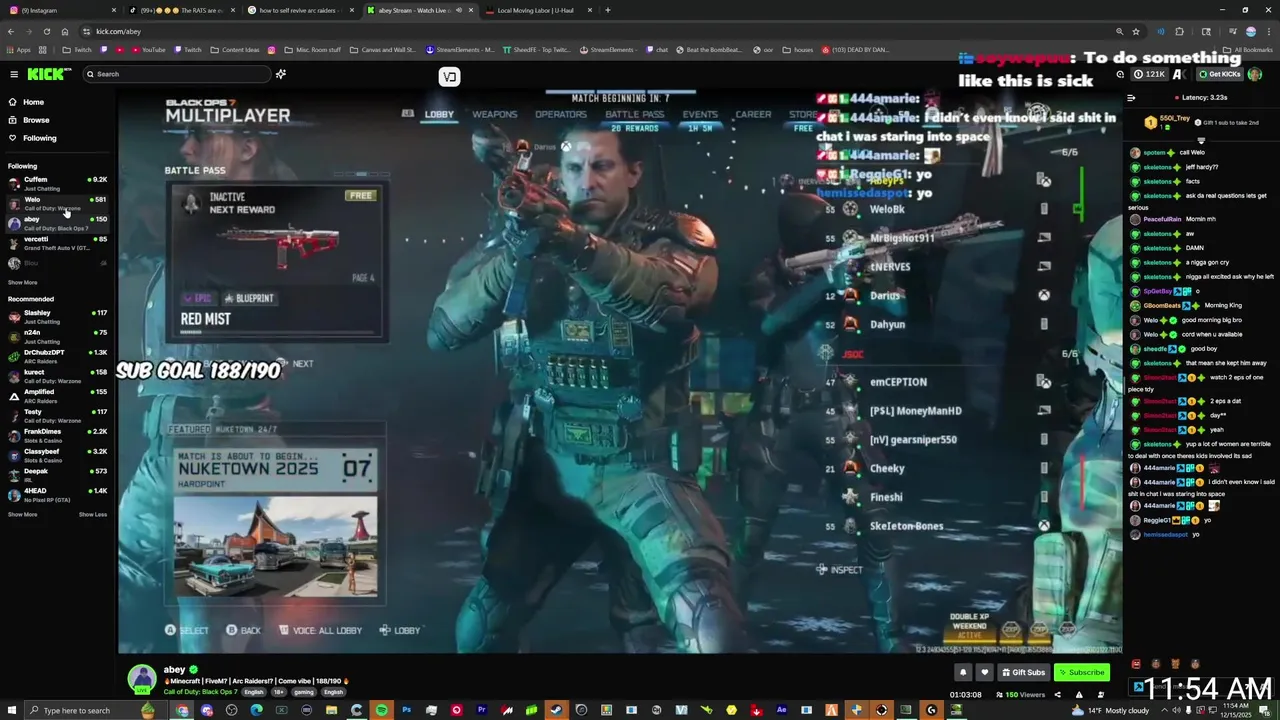
Task: Switch to the self revive arc raiders tab
Action: 303,10
